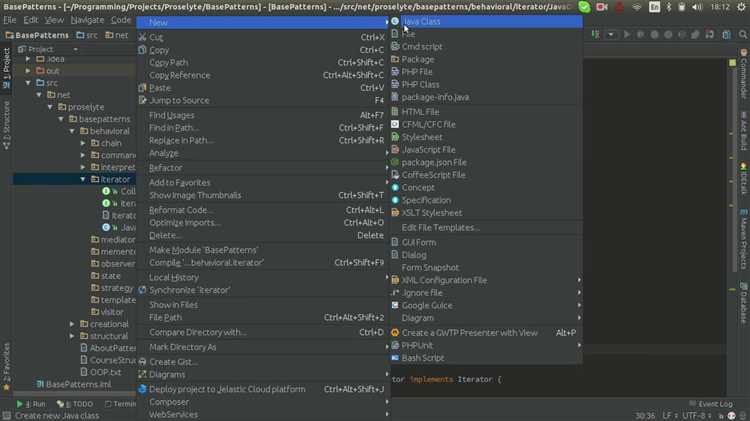The width and height of the screenshot is (750, 421).
Task: Click the Run play button in toolbar
Action: point(627,34)
